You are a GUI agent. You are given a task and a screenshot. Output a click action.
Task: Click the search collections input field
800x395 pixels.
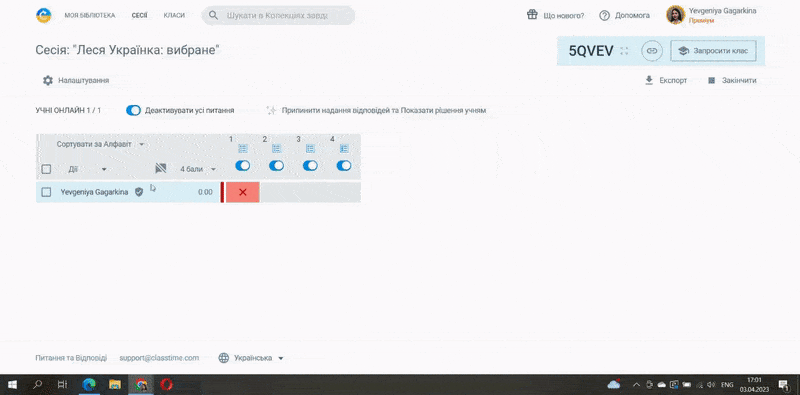pyautogui.click(x=278, y=15)
